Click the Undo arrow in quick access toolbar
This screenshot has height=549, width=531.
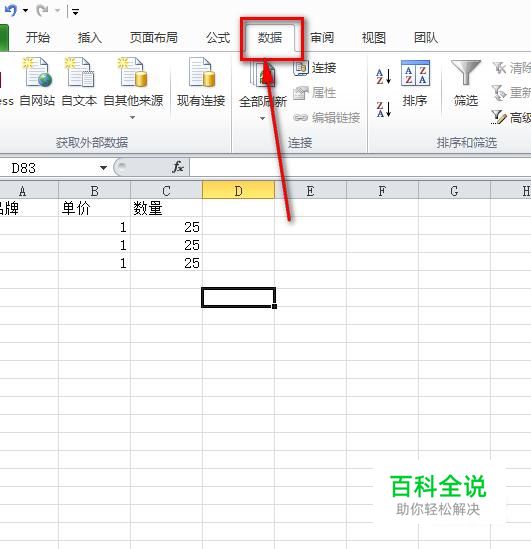pos(11,11)
